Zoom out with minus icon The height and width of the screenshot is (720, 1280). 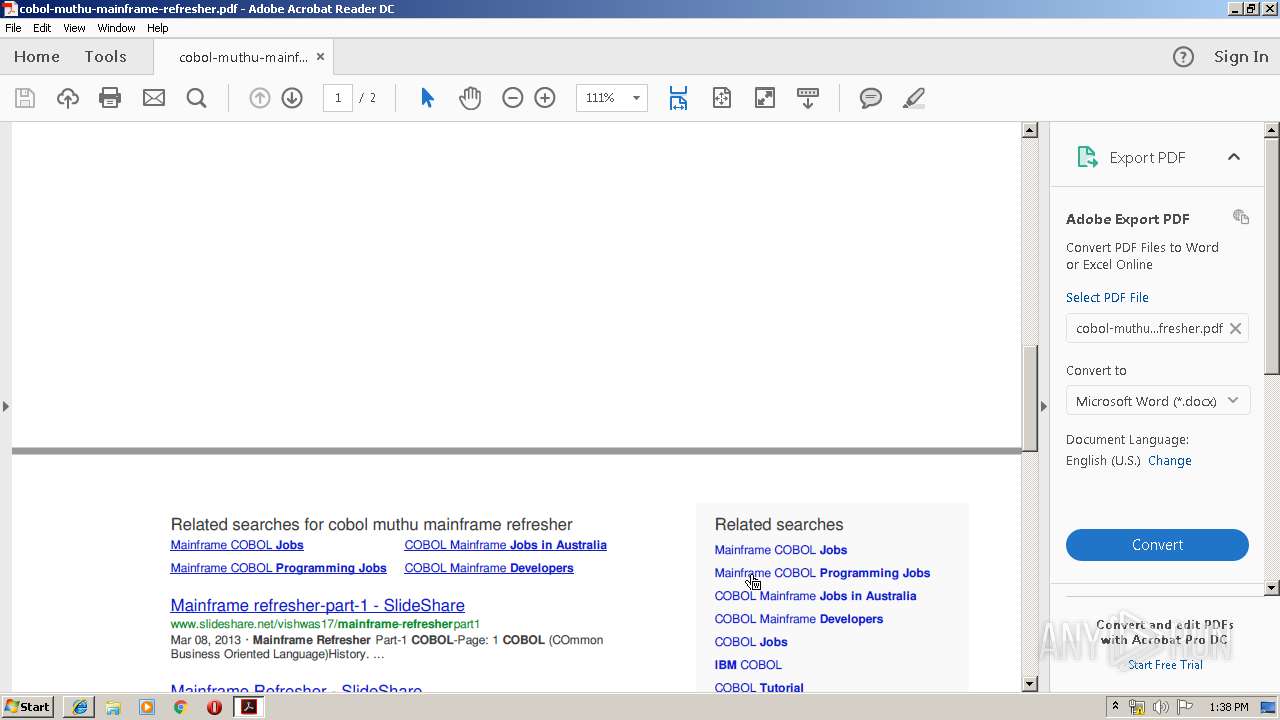coord(513,98)
